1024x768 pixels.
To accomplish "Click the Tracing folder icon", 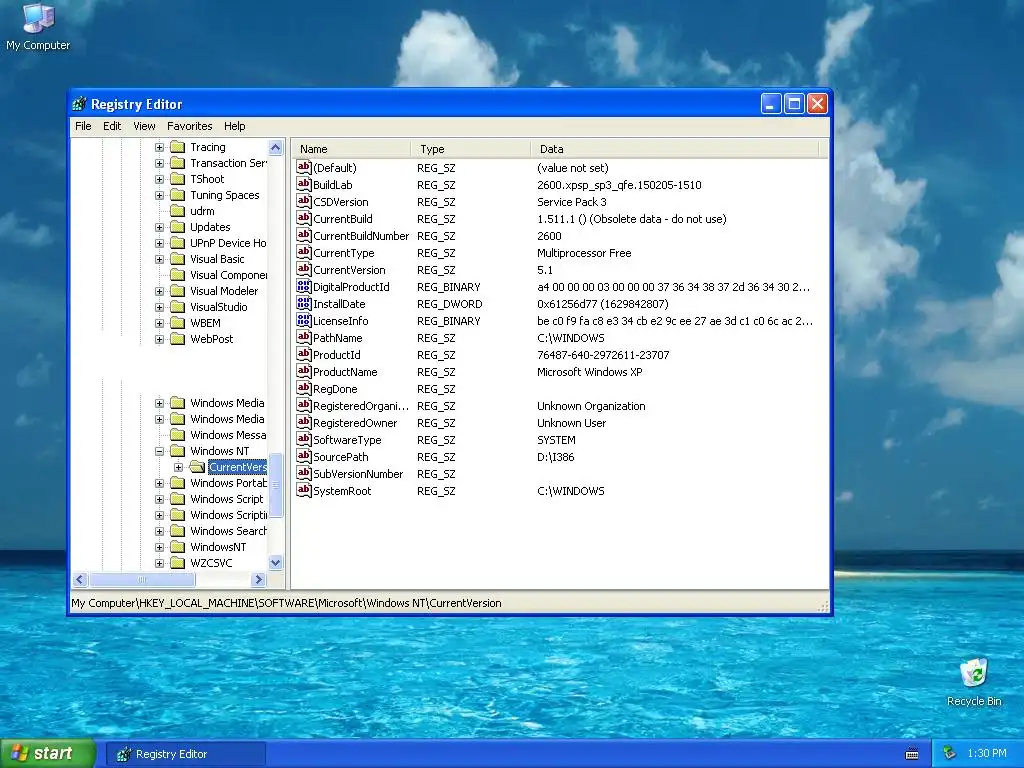I will (178, 147).
